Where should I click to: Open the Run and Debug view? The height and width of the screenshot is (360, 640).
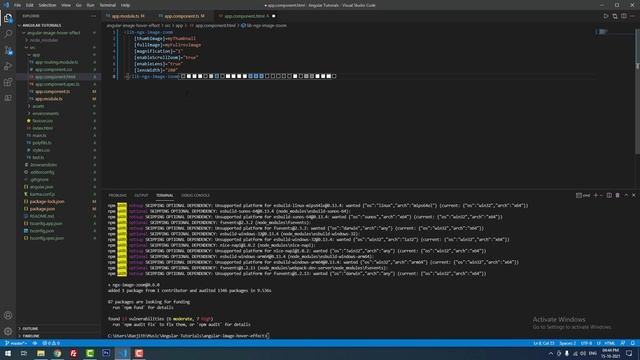(x=8, y=66)
